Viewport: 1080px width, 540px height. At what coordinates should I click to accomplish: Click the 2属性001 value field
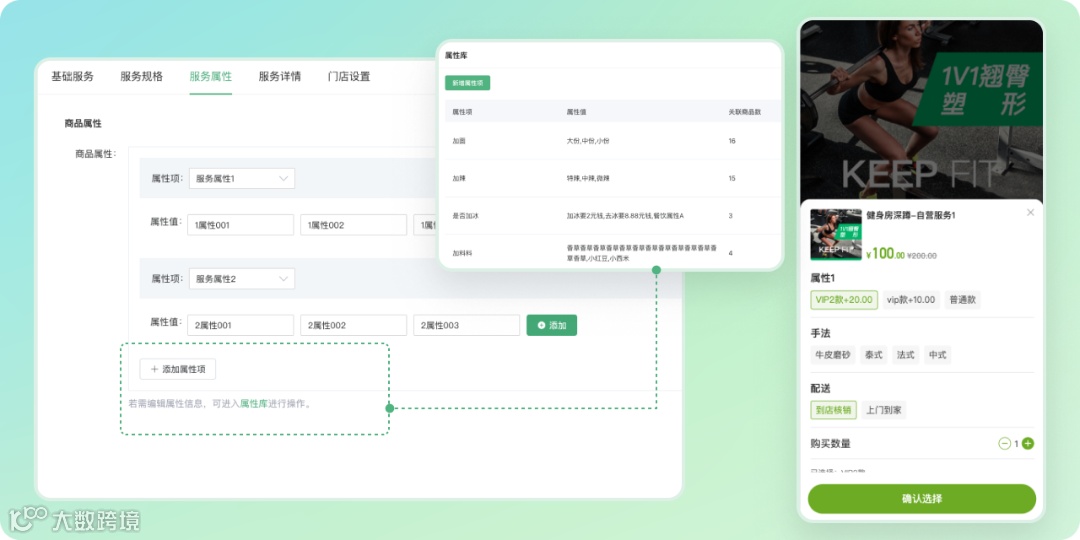tap(240, 325)
